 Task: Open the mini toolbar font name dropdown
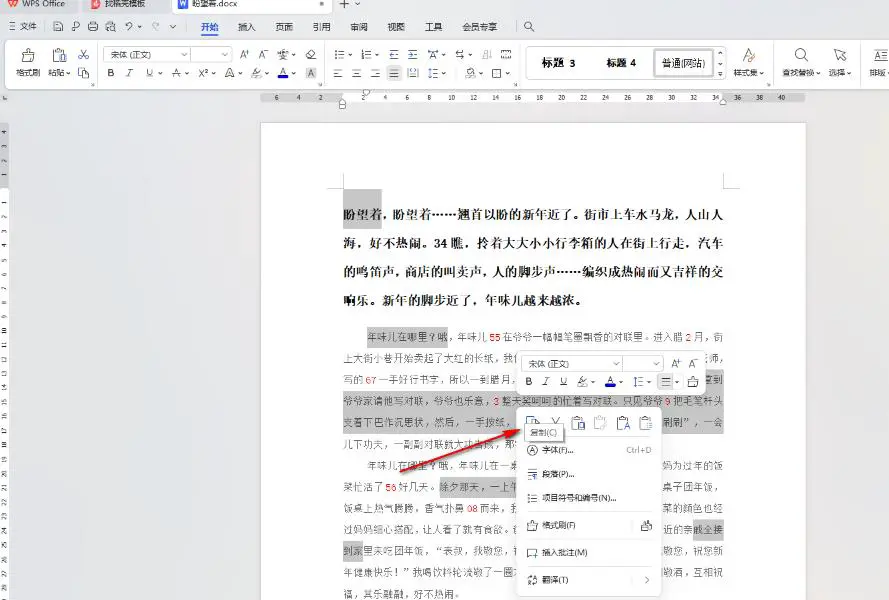(616, 364)
